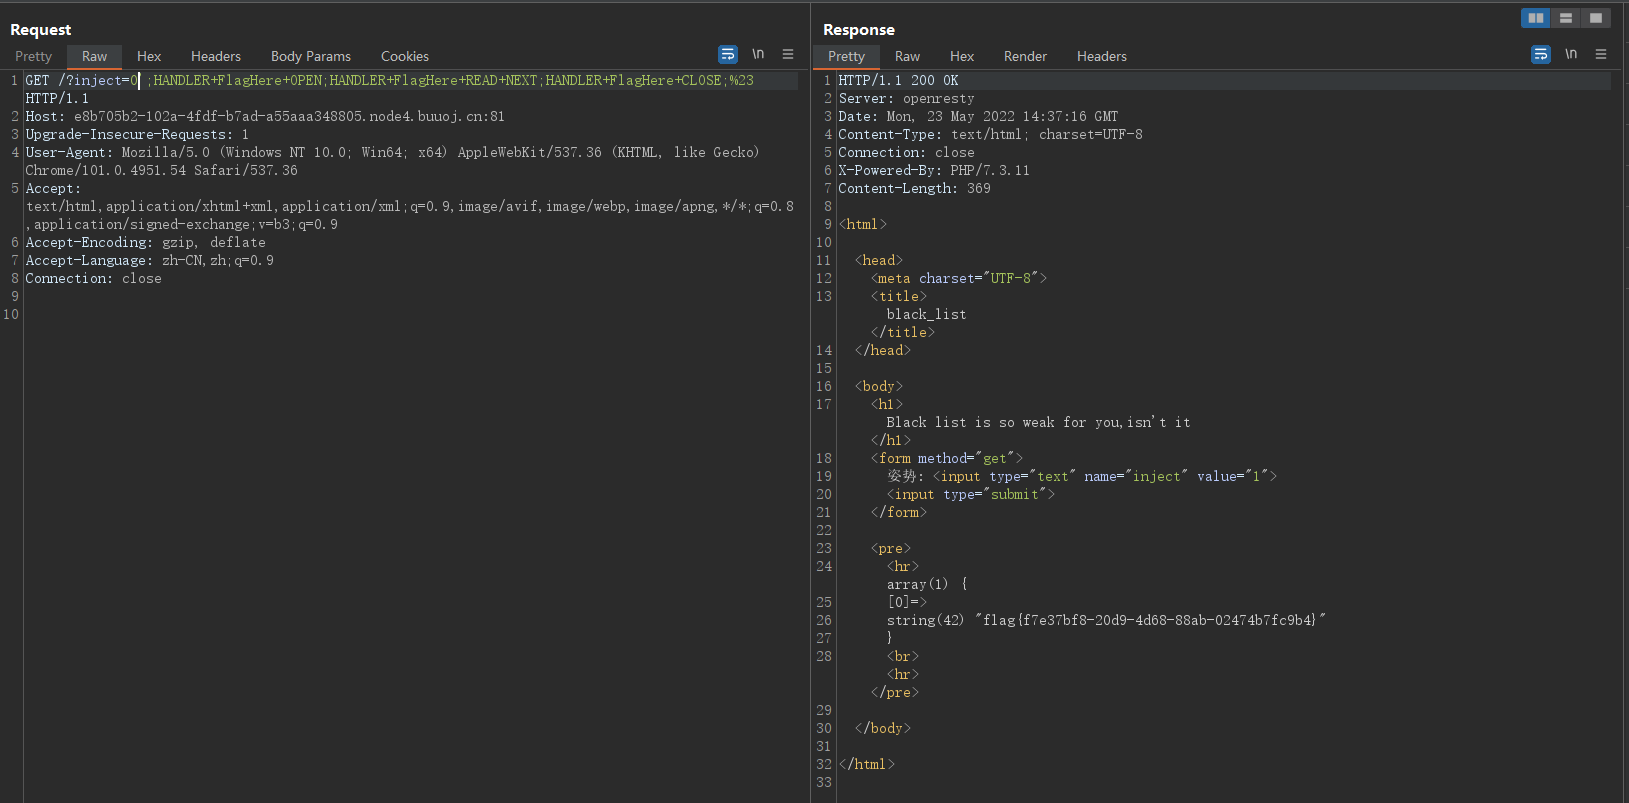The width and height of the screenshot is (1629, 803).
Task: Click Accept-Language header line
Action: coord(149,260)
